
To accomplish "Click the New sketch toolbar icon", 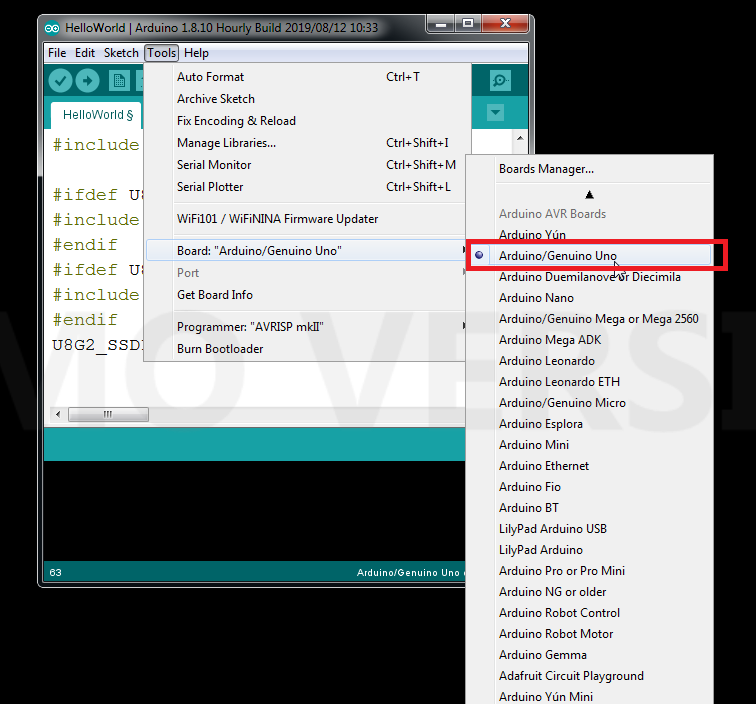I will pyautogui.click(x=119, y=81).
